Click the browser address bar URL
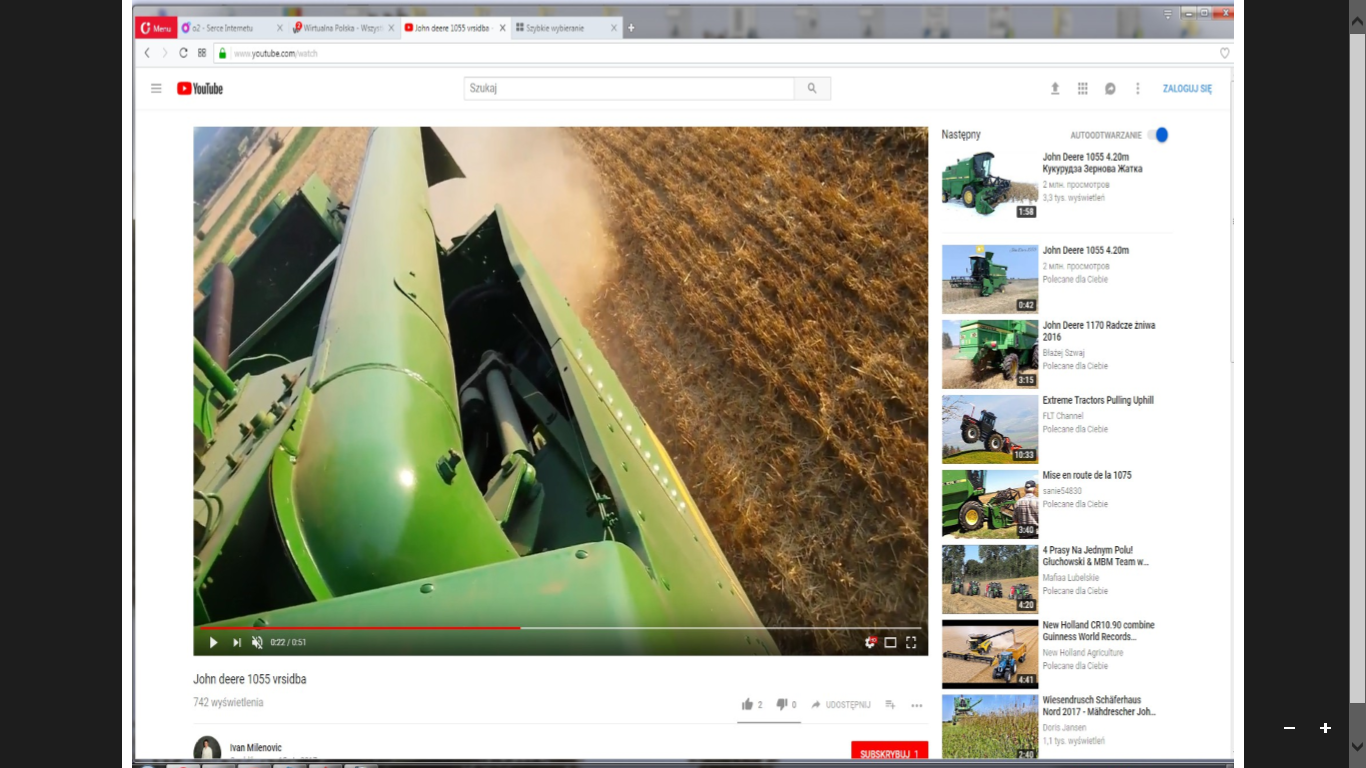This screenshot has width=1366, height=768. [x=276, y=53]
